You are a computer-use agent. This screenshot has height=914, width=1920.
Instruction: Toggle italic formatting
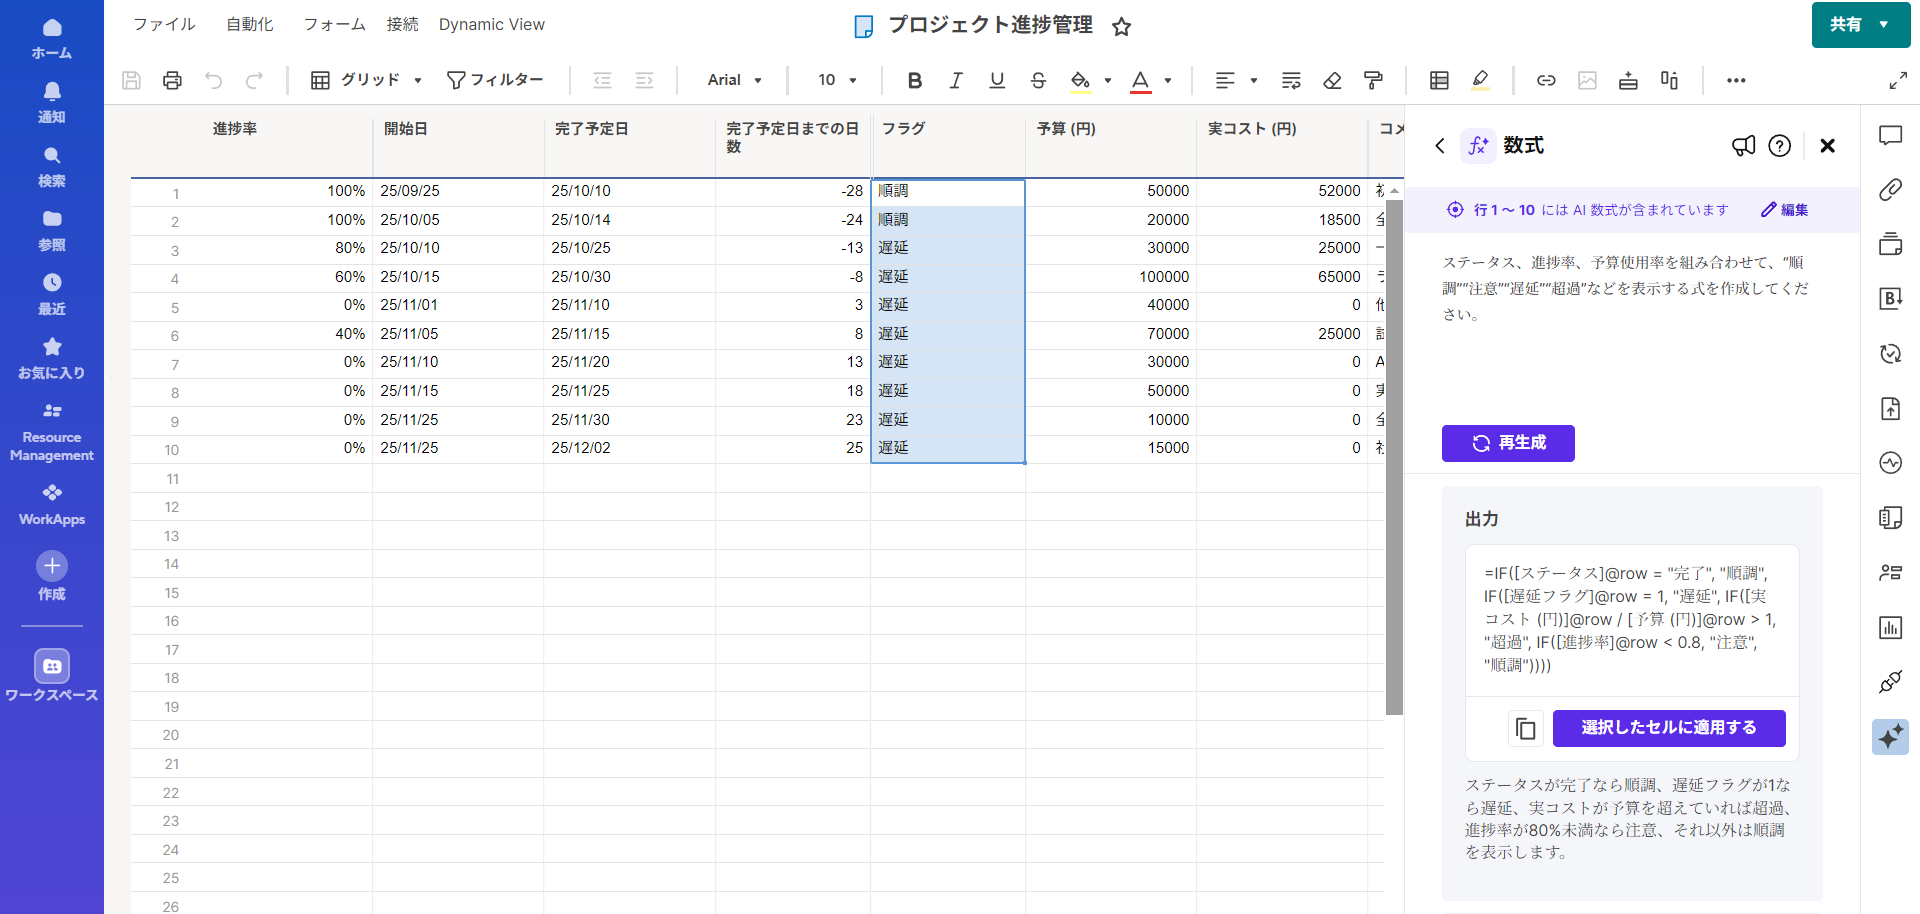(956, 80)
